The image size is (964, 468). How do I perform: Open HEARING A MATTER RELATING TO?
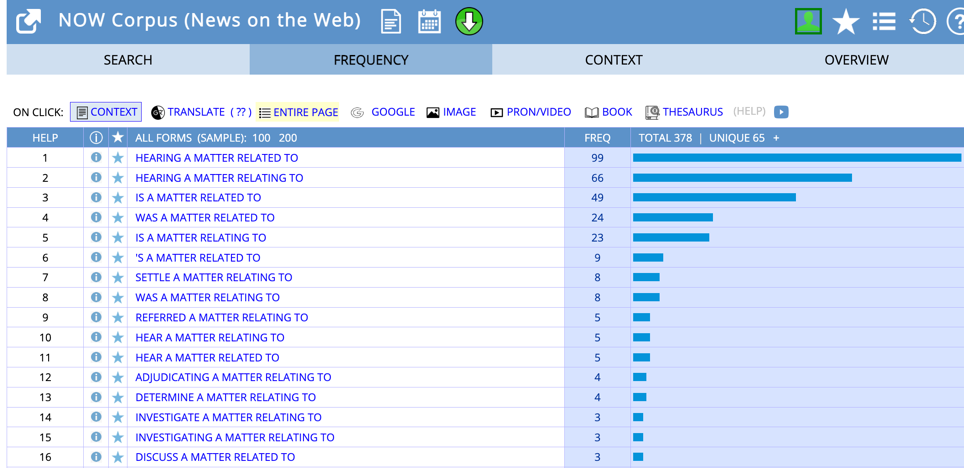pyautogui.click(x=219, y=178)
